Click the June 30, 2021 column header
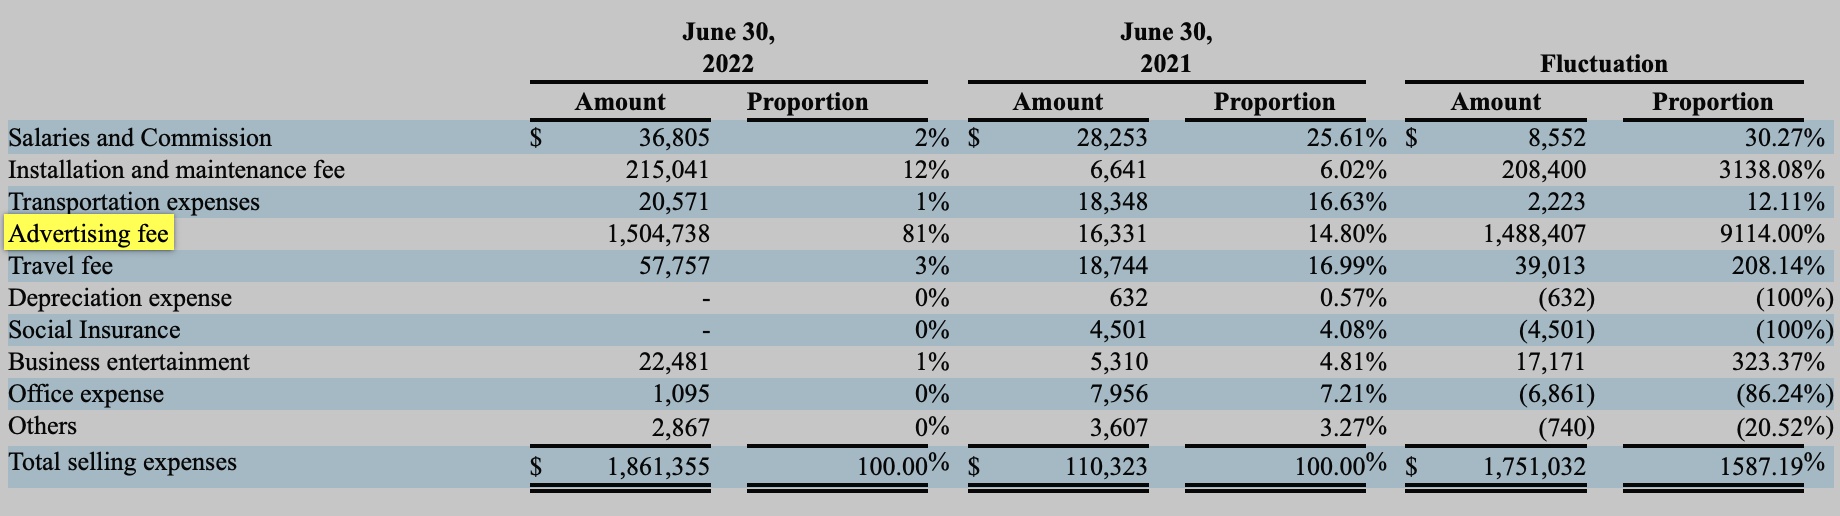The image size is (1840, 516). 1166,48
